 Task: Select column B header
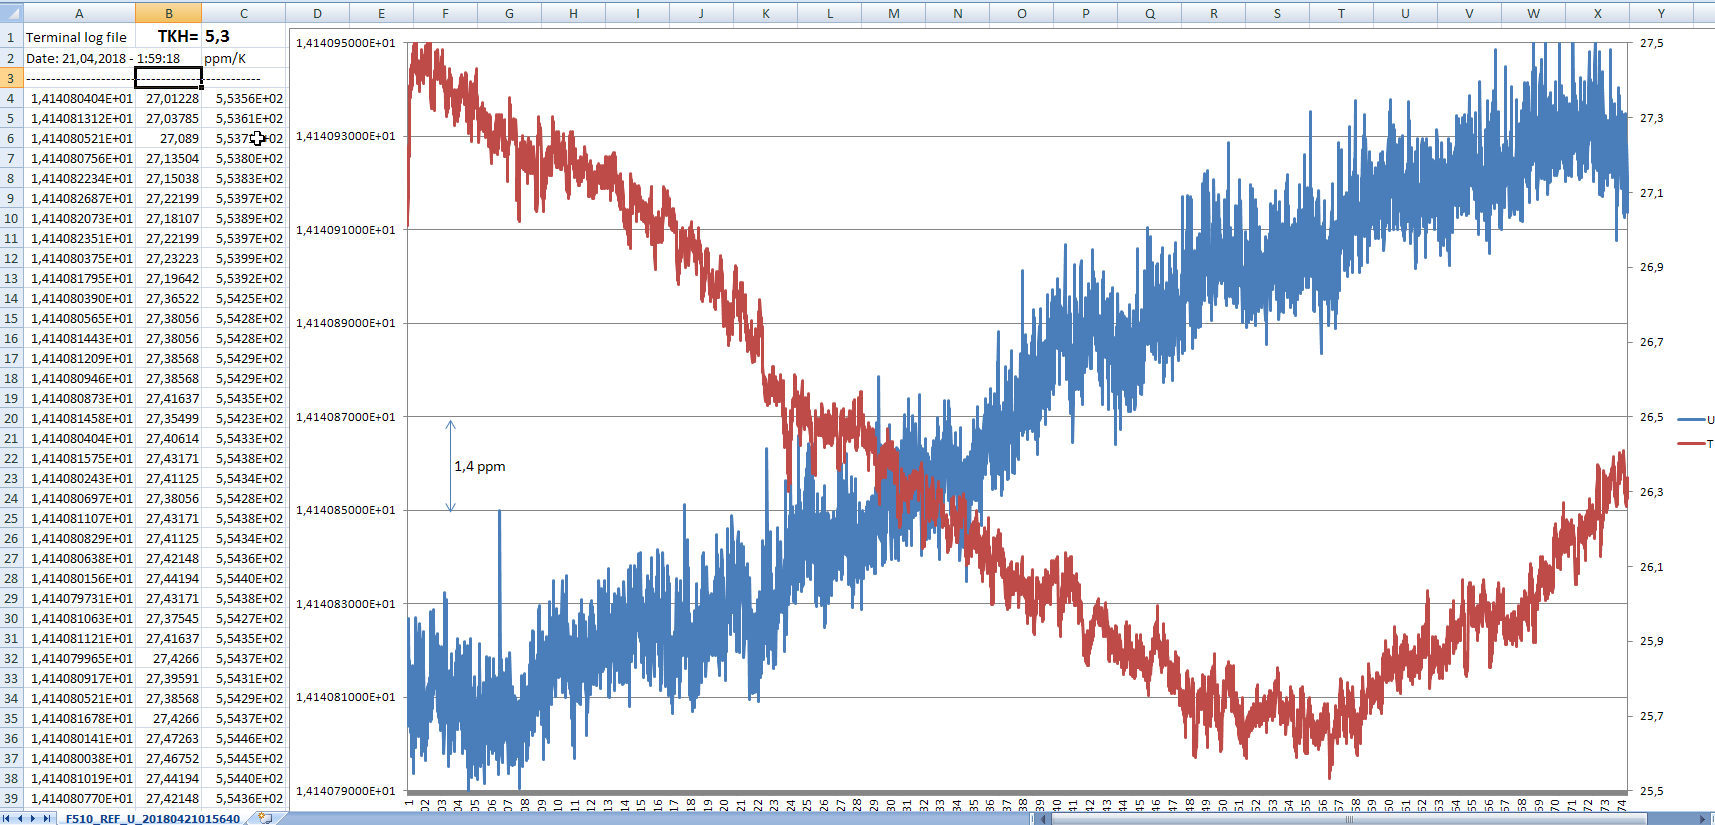point(169,13)
